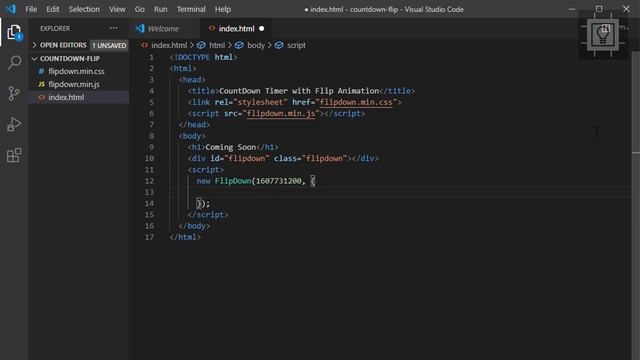Open the Extensions view icon
Screen dimensions: 640x360
click(x=14, y=155)
